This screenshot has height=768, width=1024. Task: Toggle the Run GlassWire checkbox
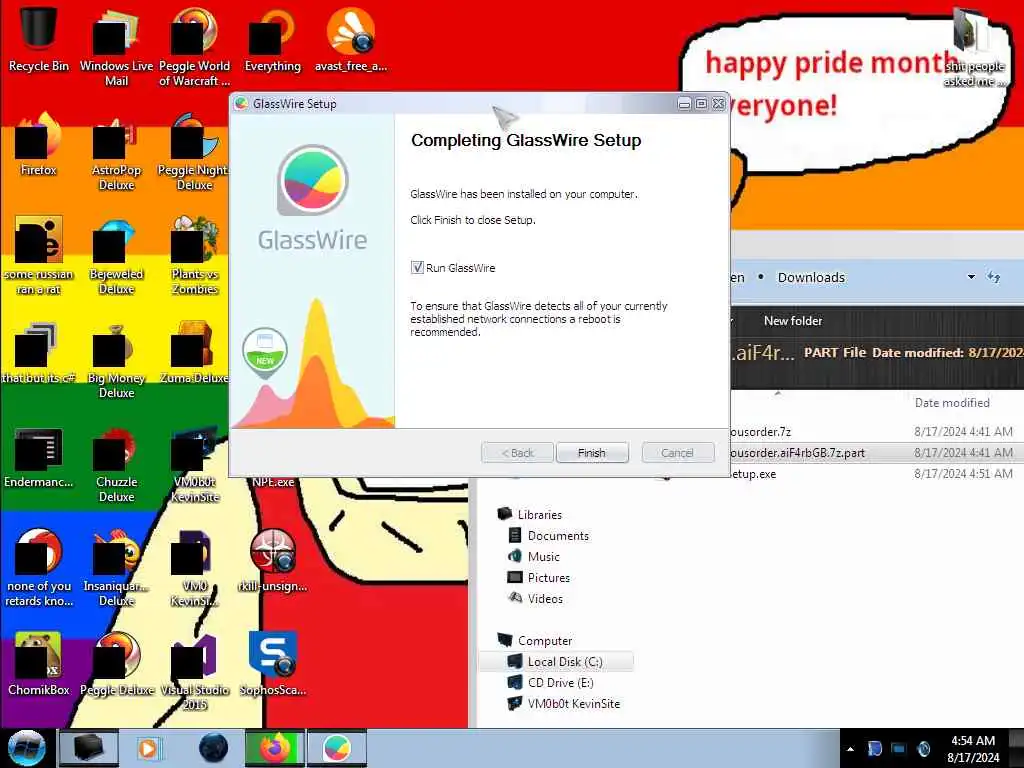tap(417, 267)
